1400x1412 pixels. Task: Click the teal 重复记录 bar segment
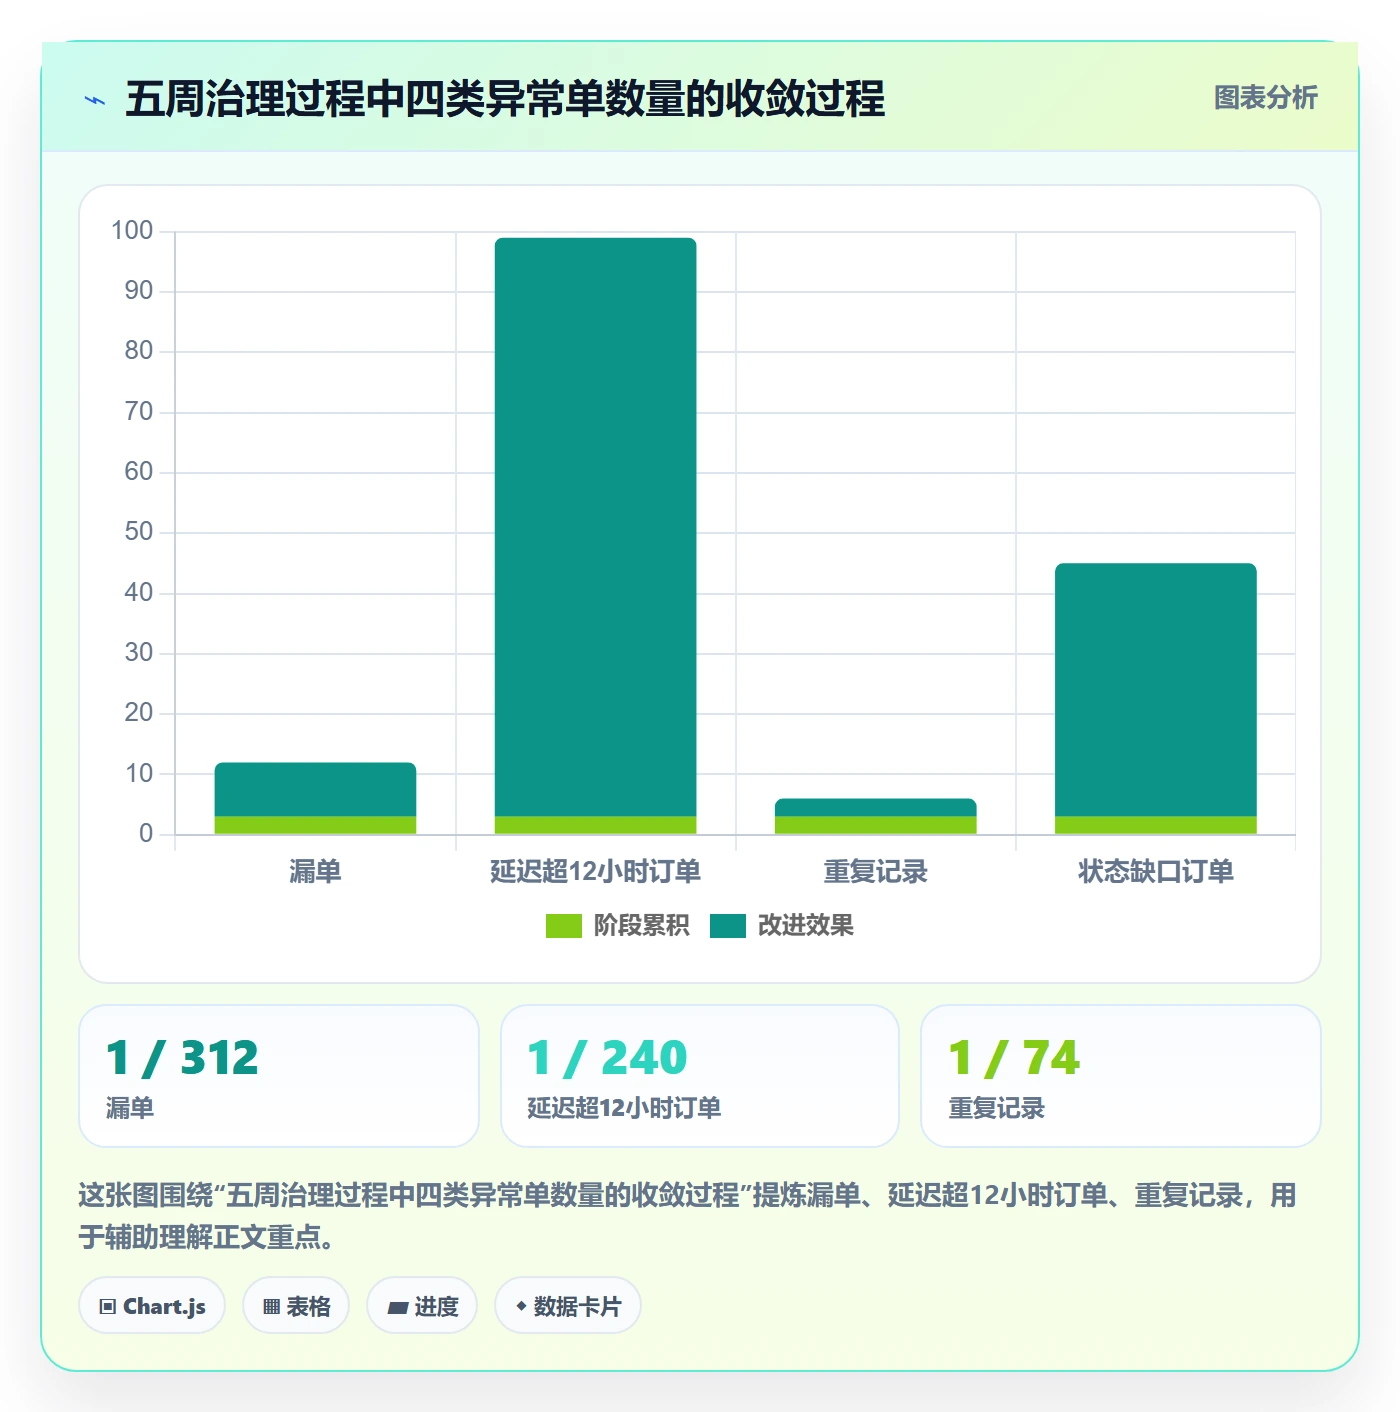875,807
